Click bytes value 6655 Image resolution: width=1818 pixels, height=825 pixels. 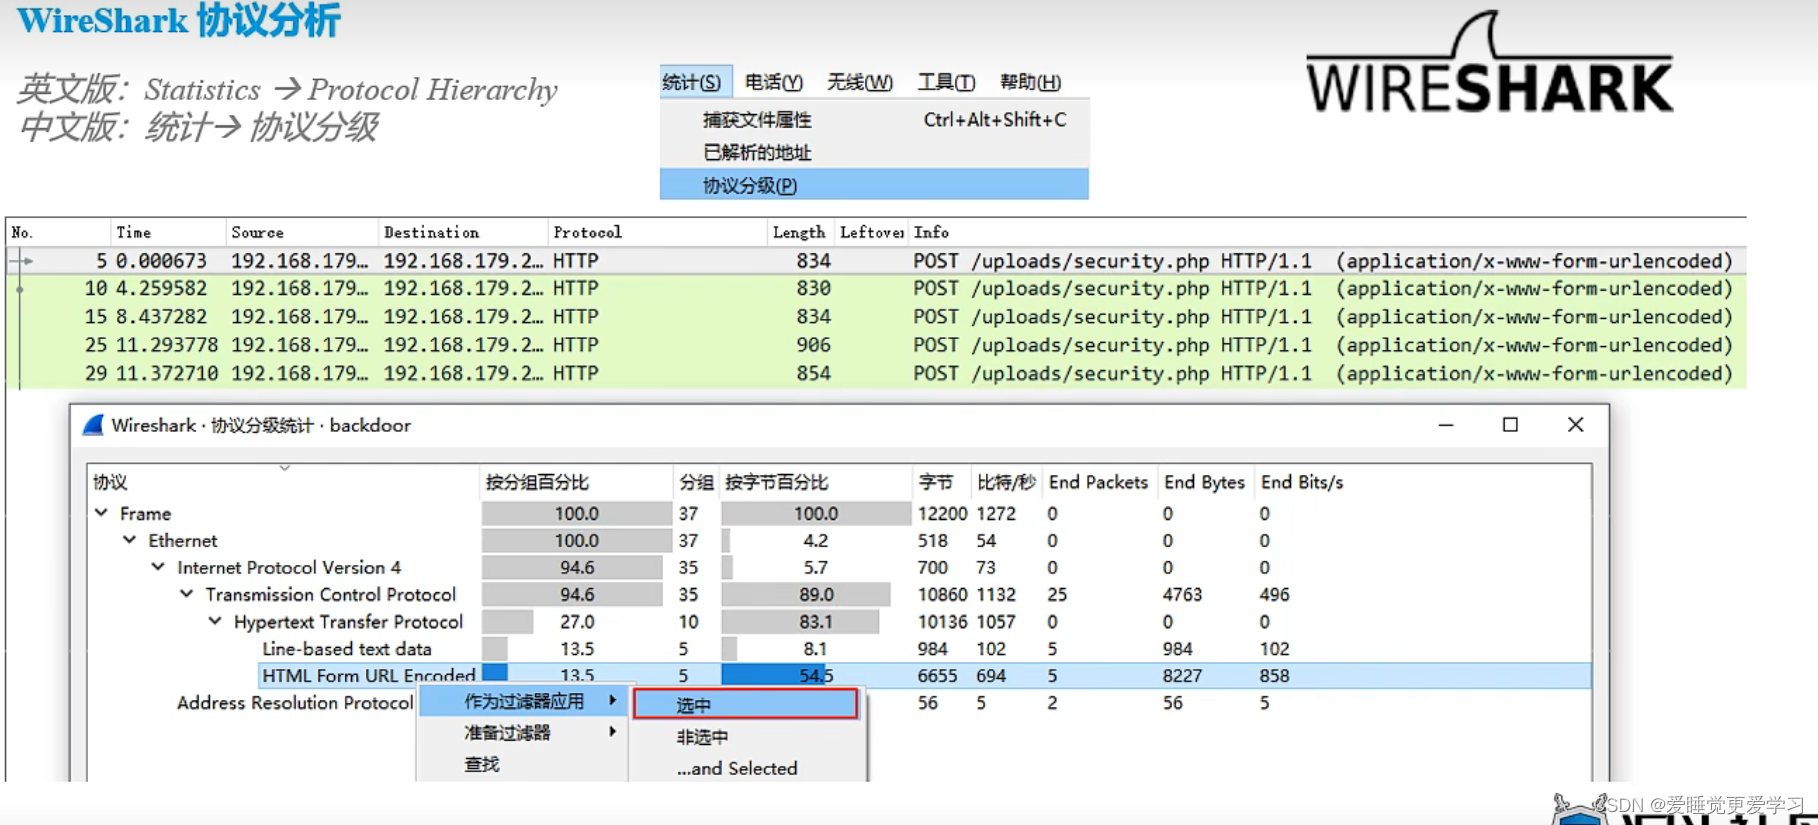(937, 676)
